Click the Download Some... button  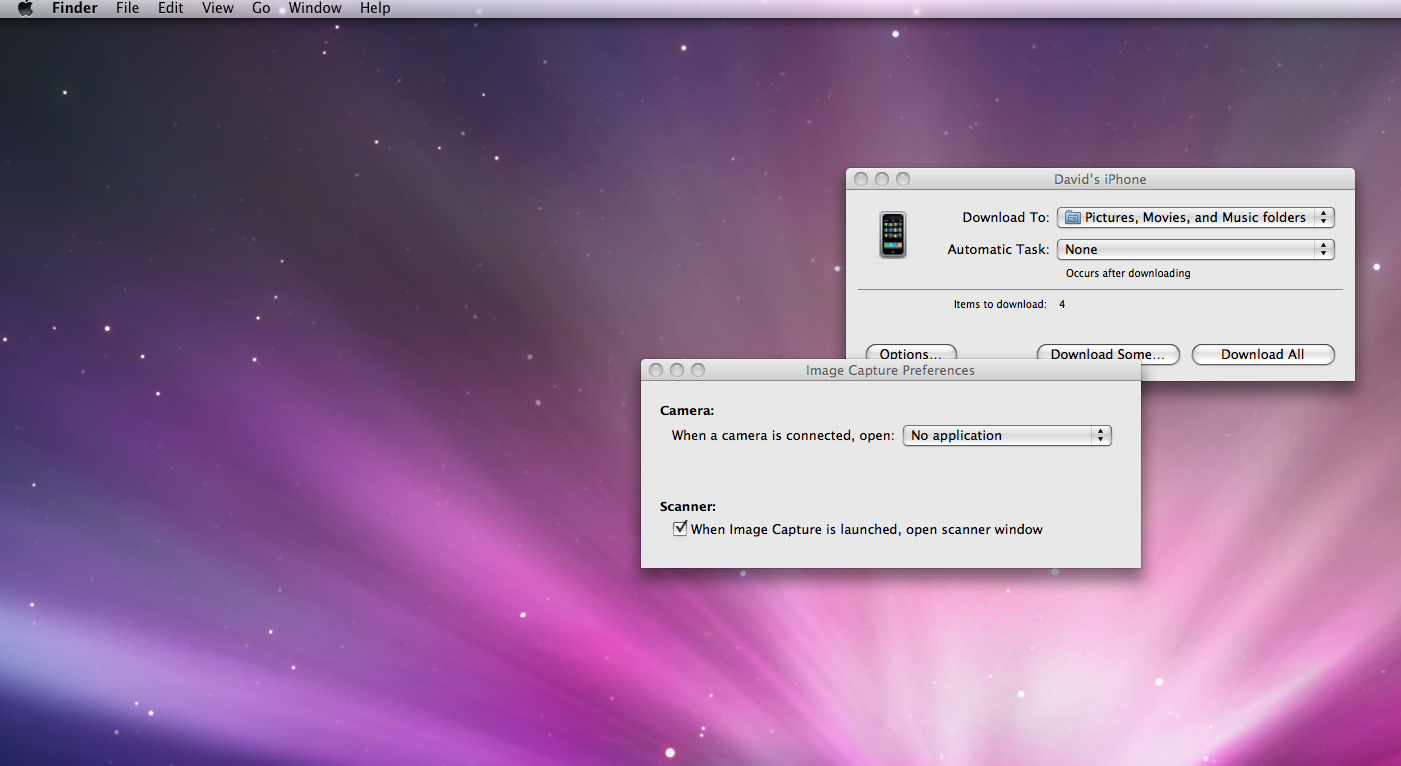[x=1108, y=354]
